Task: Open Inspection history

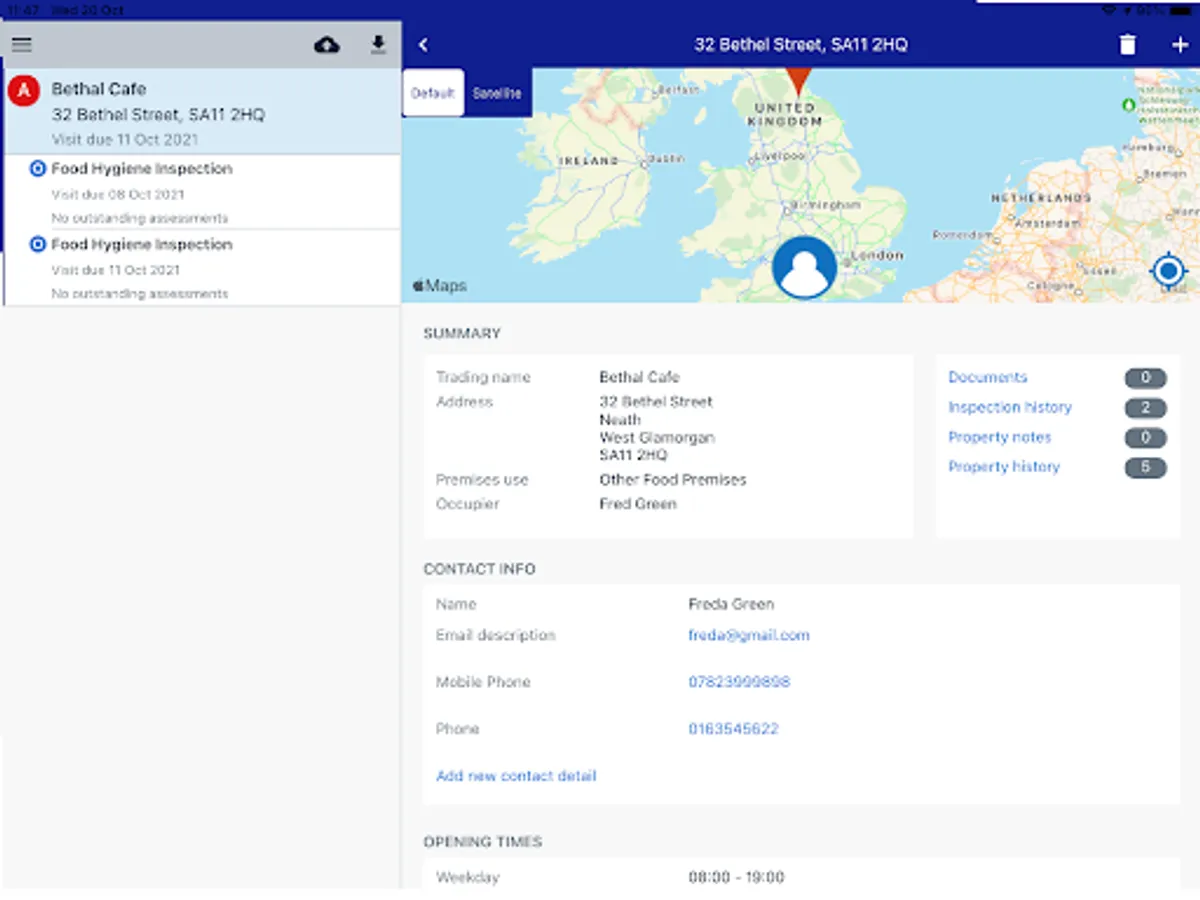Action: tap(1009, 407)
